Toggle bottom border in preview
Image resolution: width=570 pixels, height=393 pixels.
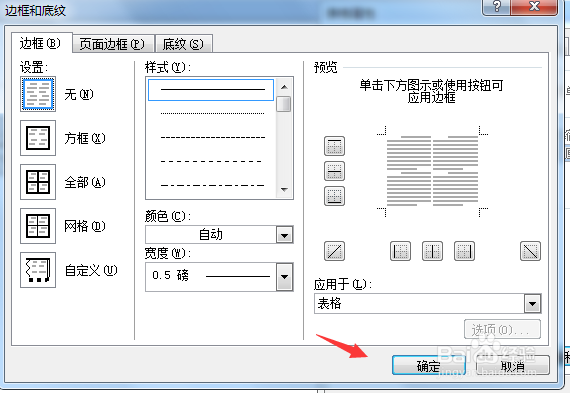point(334,196)
